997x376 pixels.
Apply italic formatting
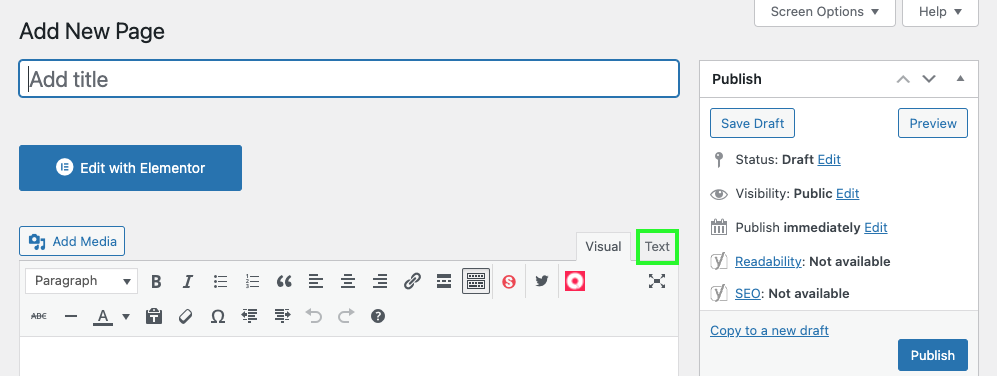(188, 281)
